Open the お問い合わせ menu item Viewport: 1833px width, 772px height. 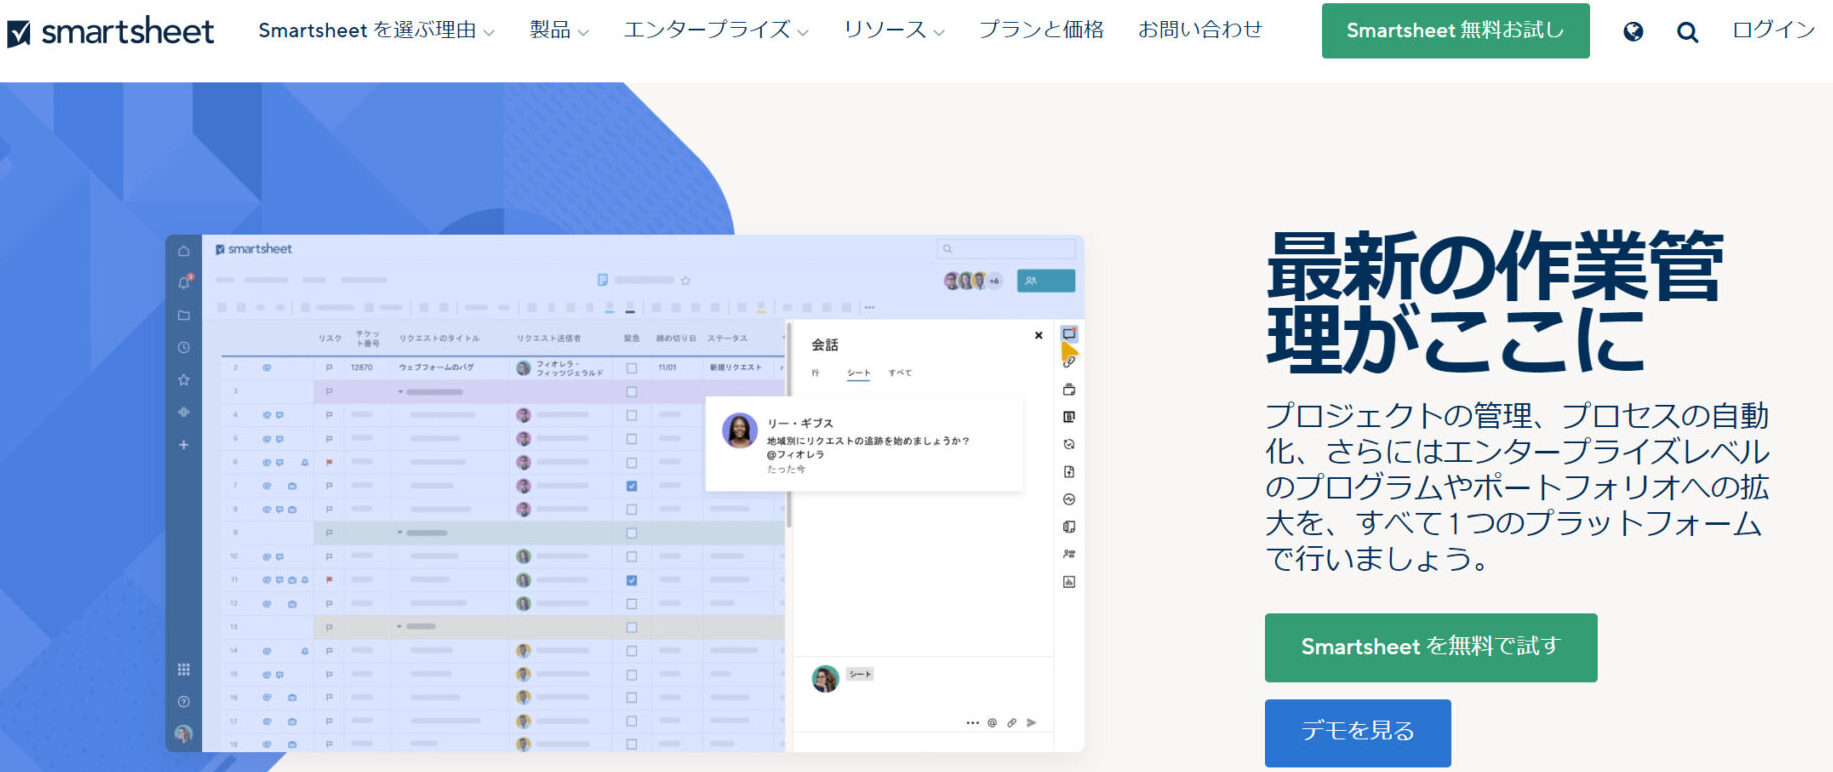tap(1200, 31)
